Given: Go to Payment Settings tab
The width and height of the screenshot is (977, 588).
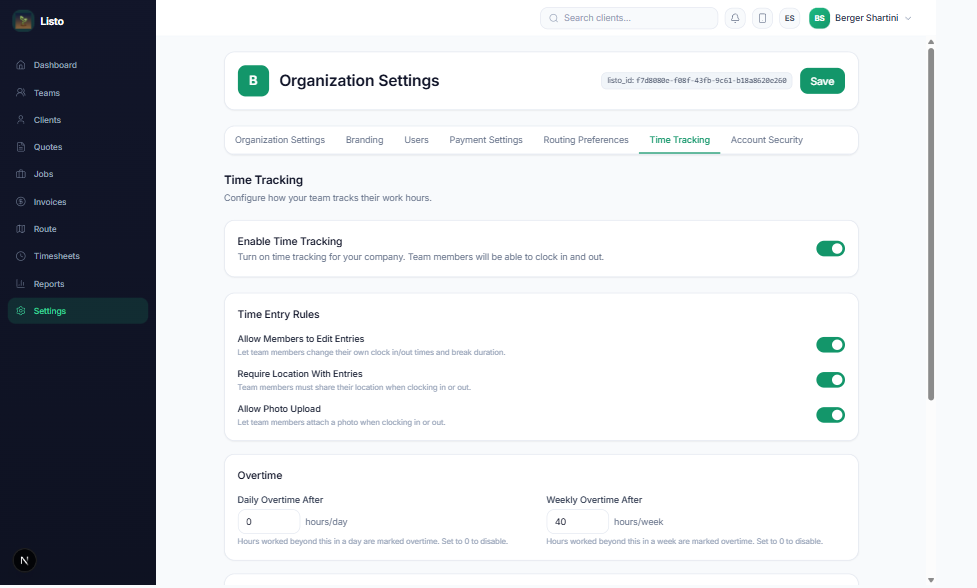Looking at the screenshot, I should 486,140.
